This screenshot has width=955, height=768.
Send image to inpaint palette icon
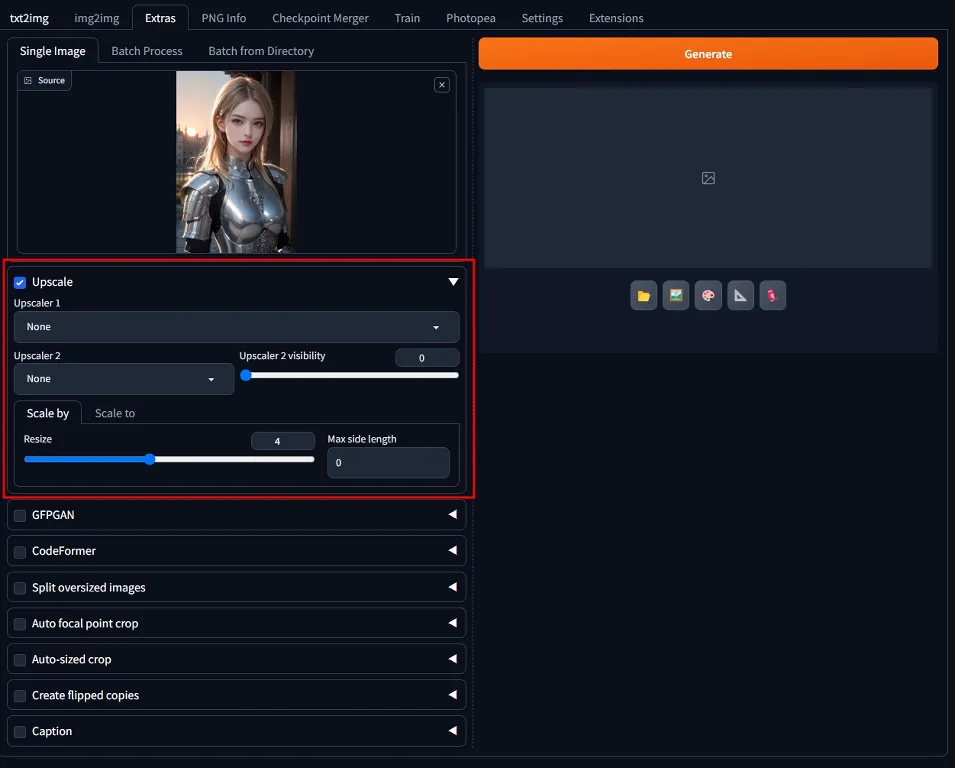coord(708,295)
